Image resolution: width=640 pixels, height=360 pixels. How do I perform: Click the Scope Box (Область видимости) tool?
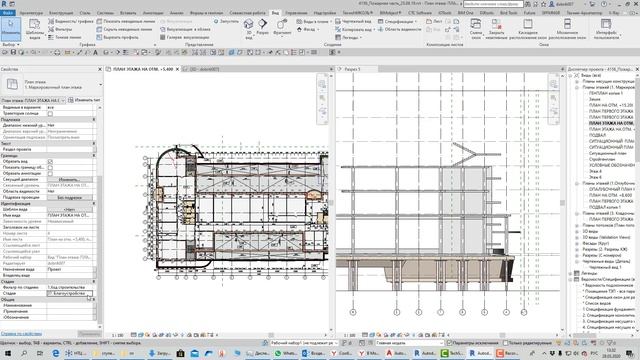coord(400,29)
